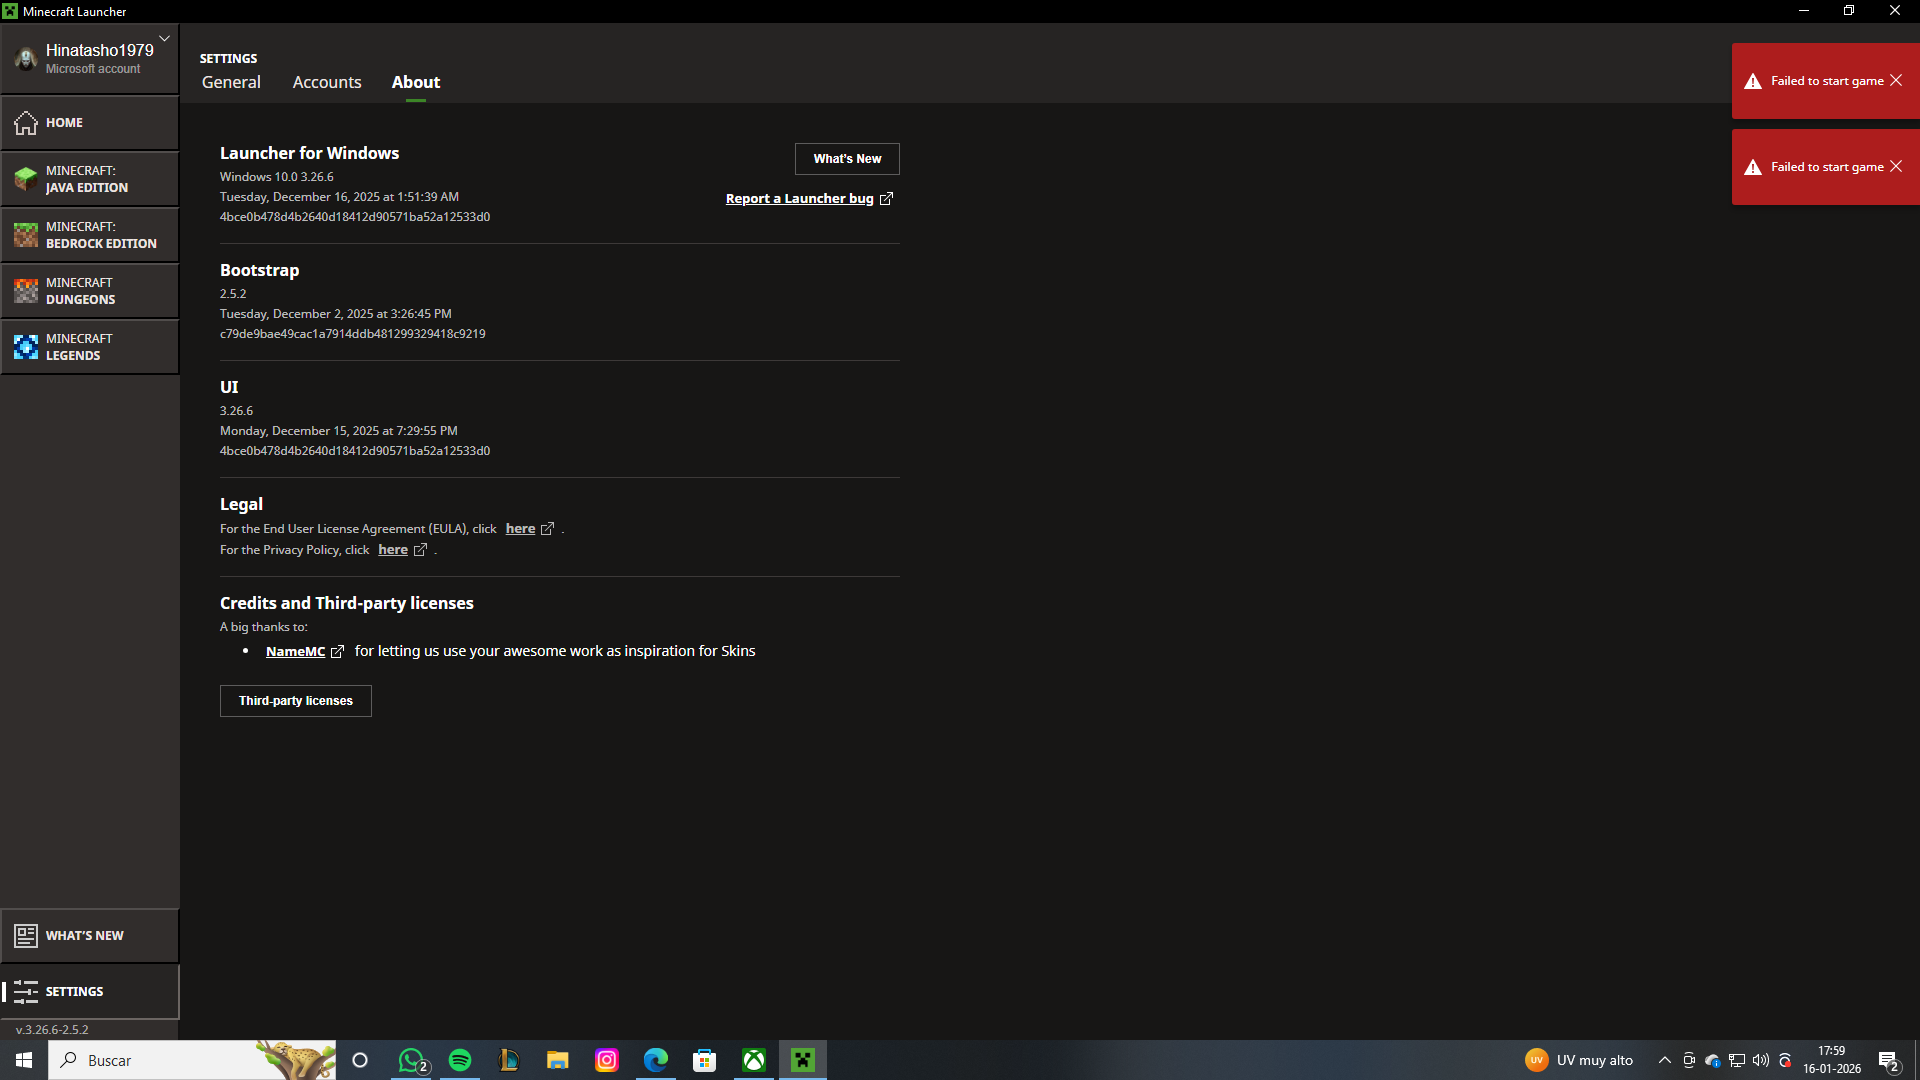Screen dimensions: 1920x1080
Task: Switch to the General settings tab
Action: (231, 82)
